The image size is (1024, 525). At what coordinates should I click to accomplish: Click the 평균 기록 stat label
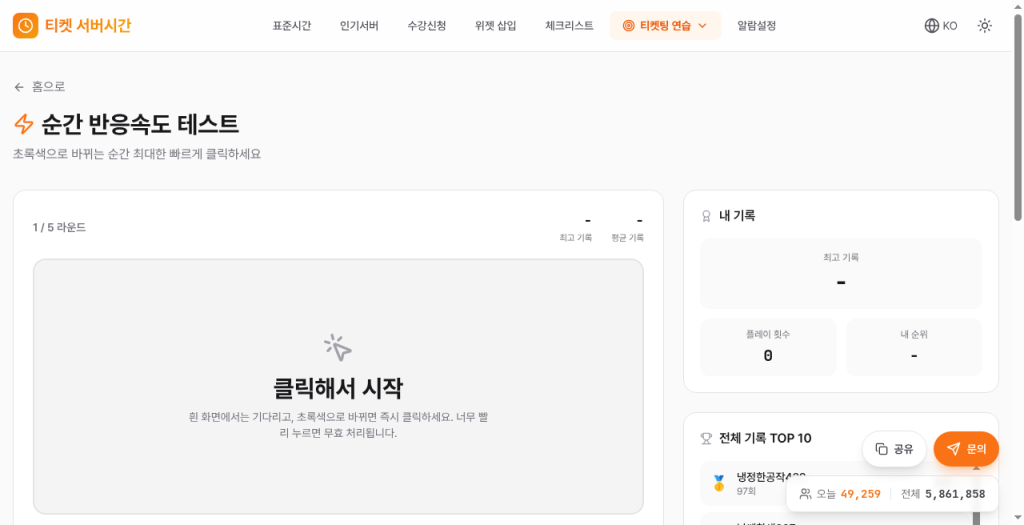(628, 238)
